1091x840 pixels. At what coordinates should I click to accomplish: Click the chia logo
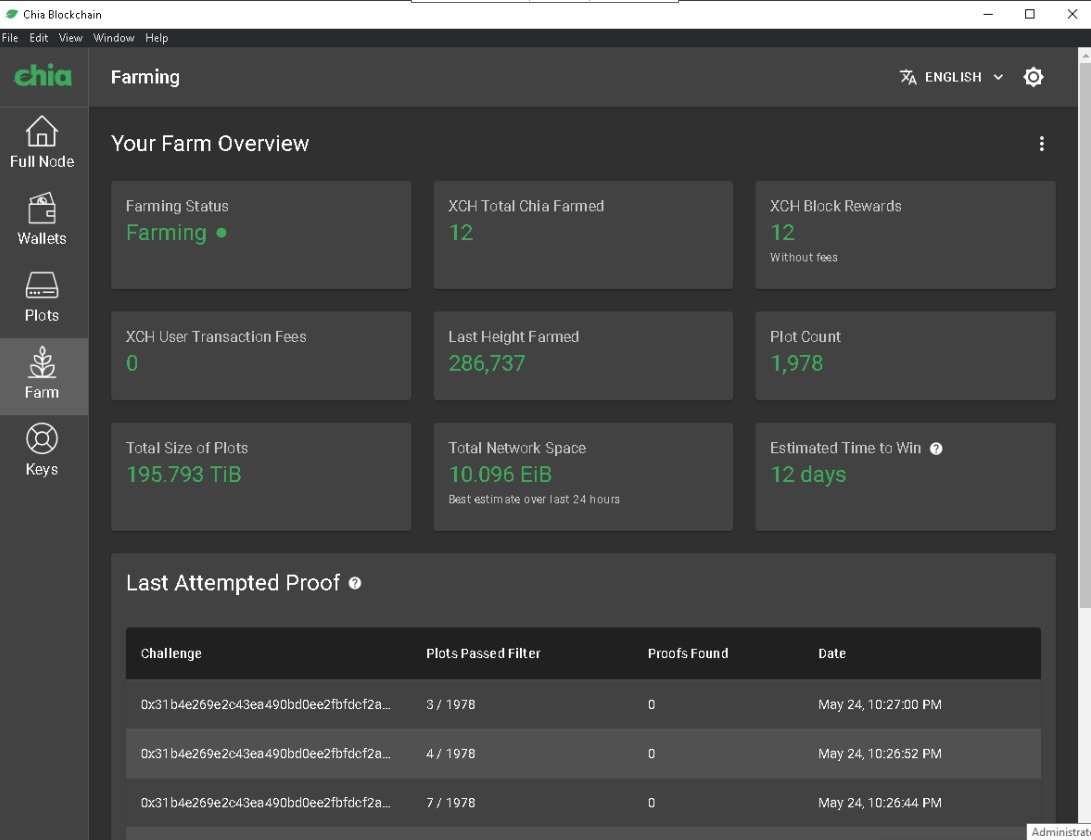coord(43,76)
